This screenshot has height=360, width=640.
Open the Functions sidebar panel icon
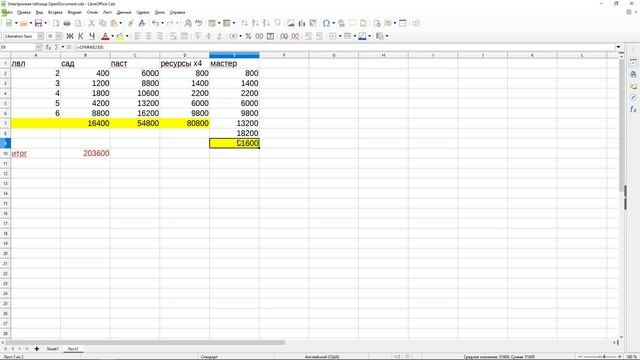point(633,109)
